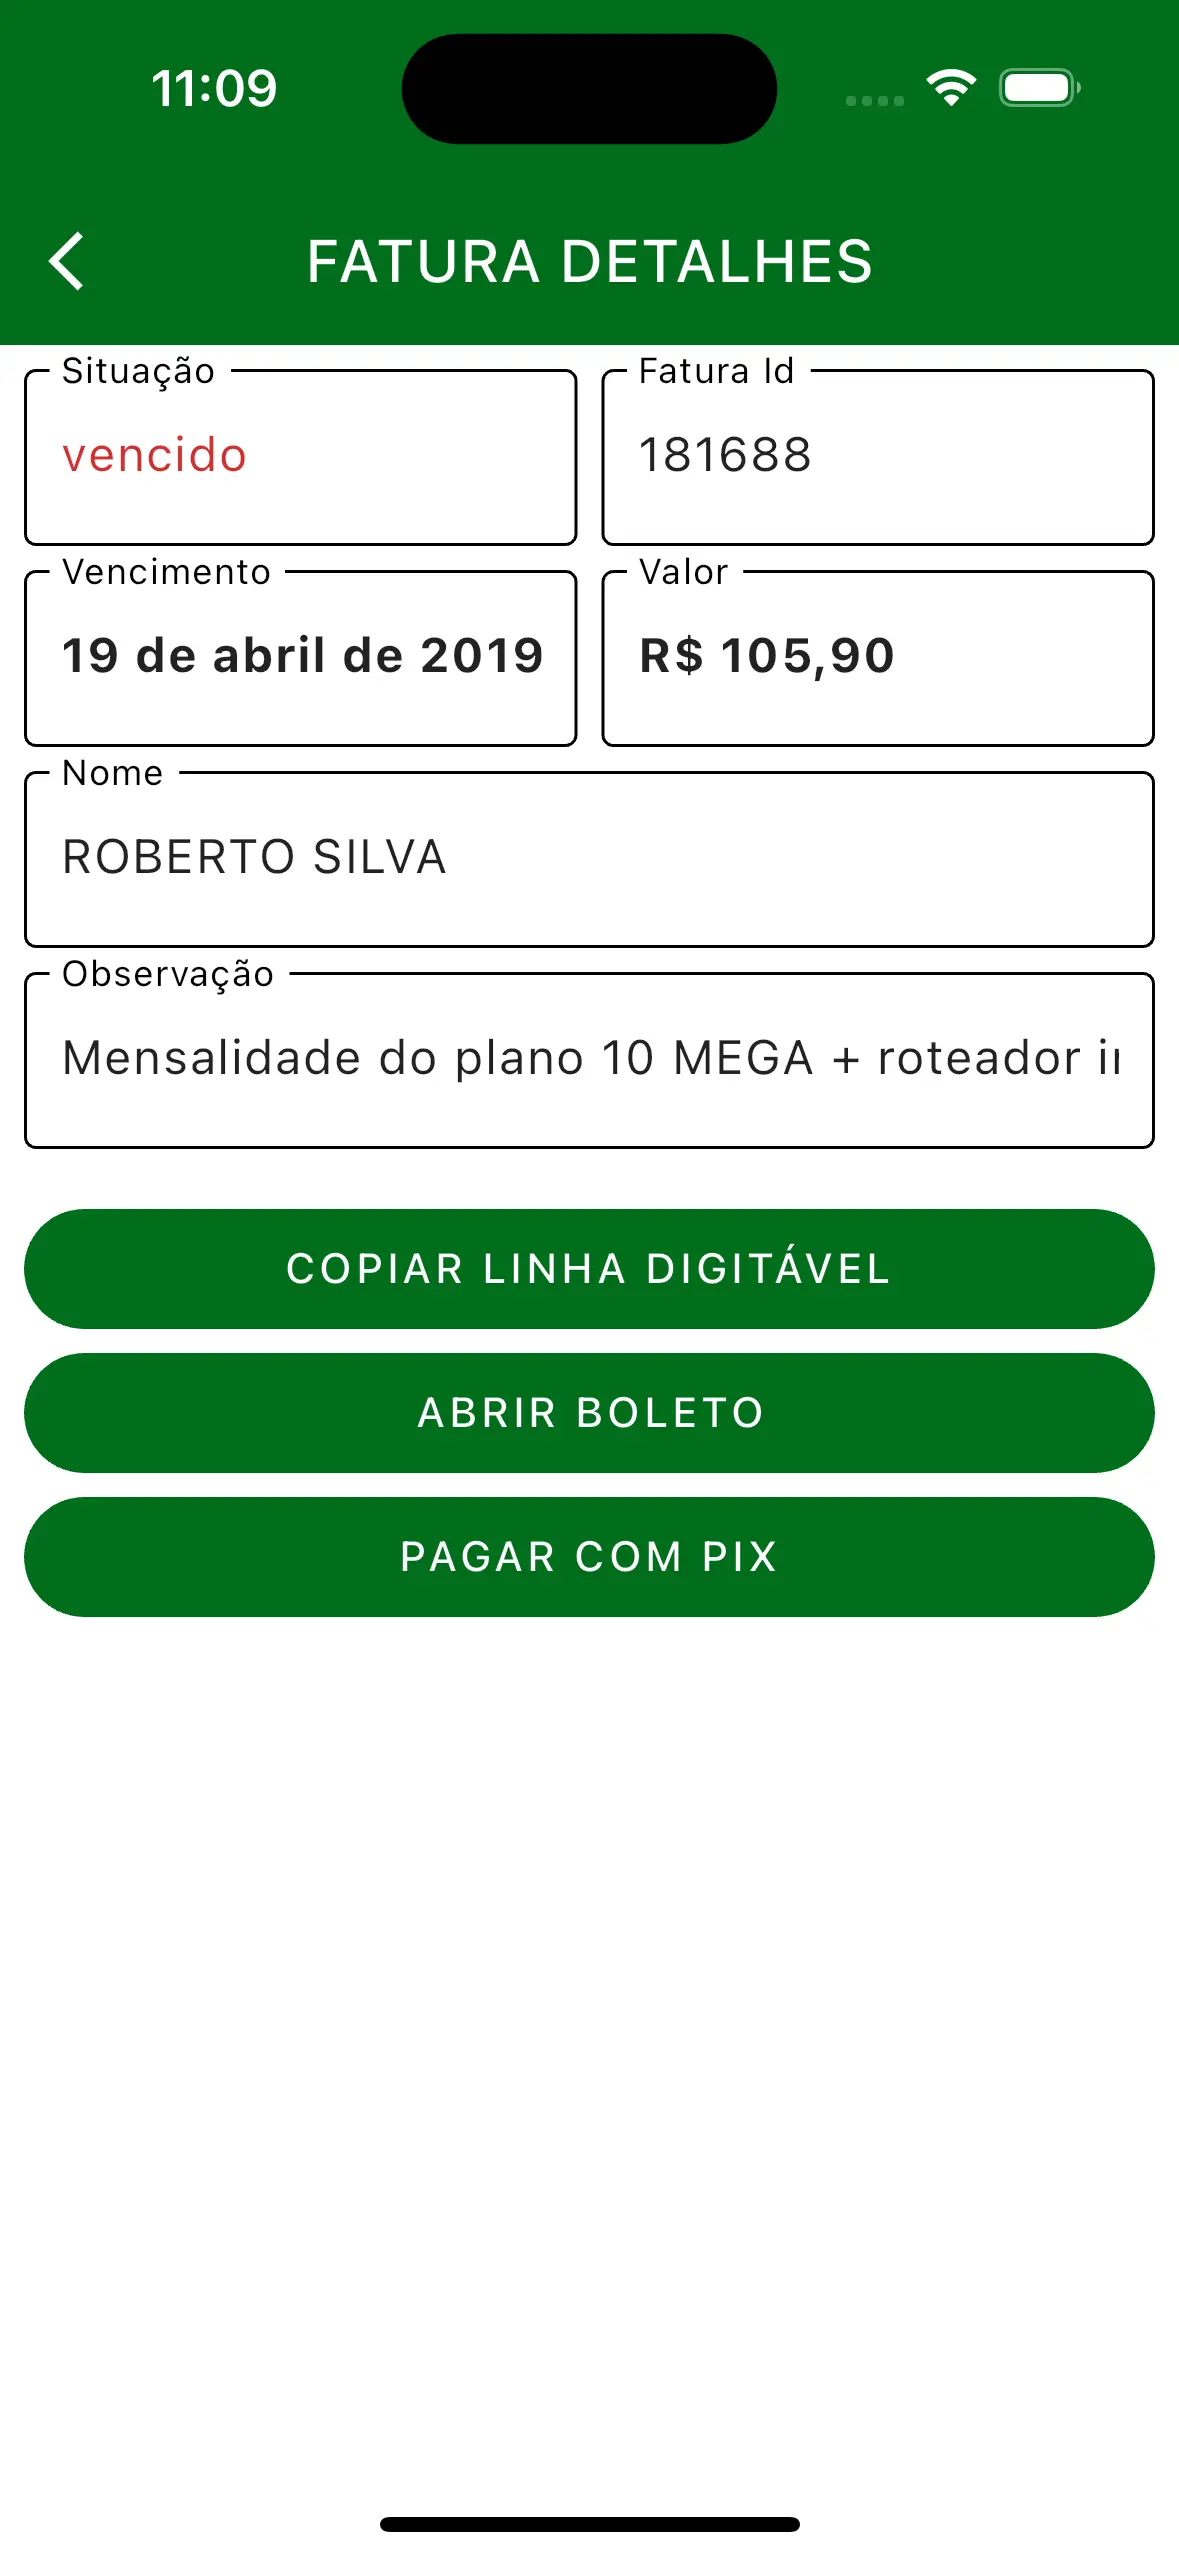Click the home indicator bar
The image size is (1179, 2556).
[x=589, y=2524]
